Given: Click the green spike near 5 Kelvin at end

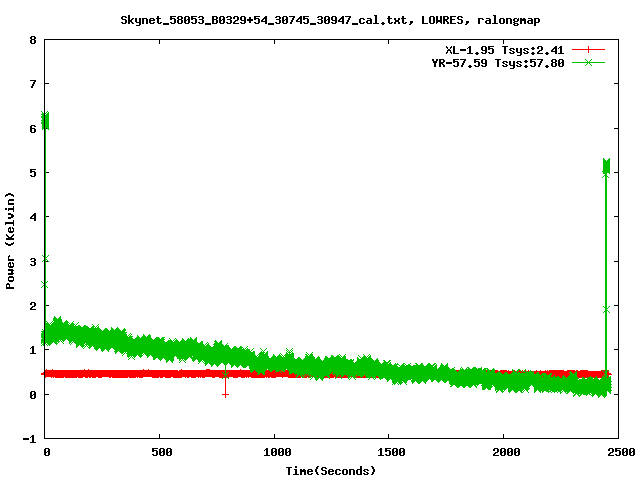Looking at the screenshot, I should [606, 166].
